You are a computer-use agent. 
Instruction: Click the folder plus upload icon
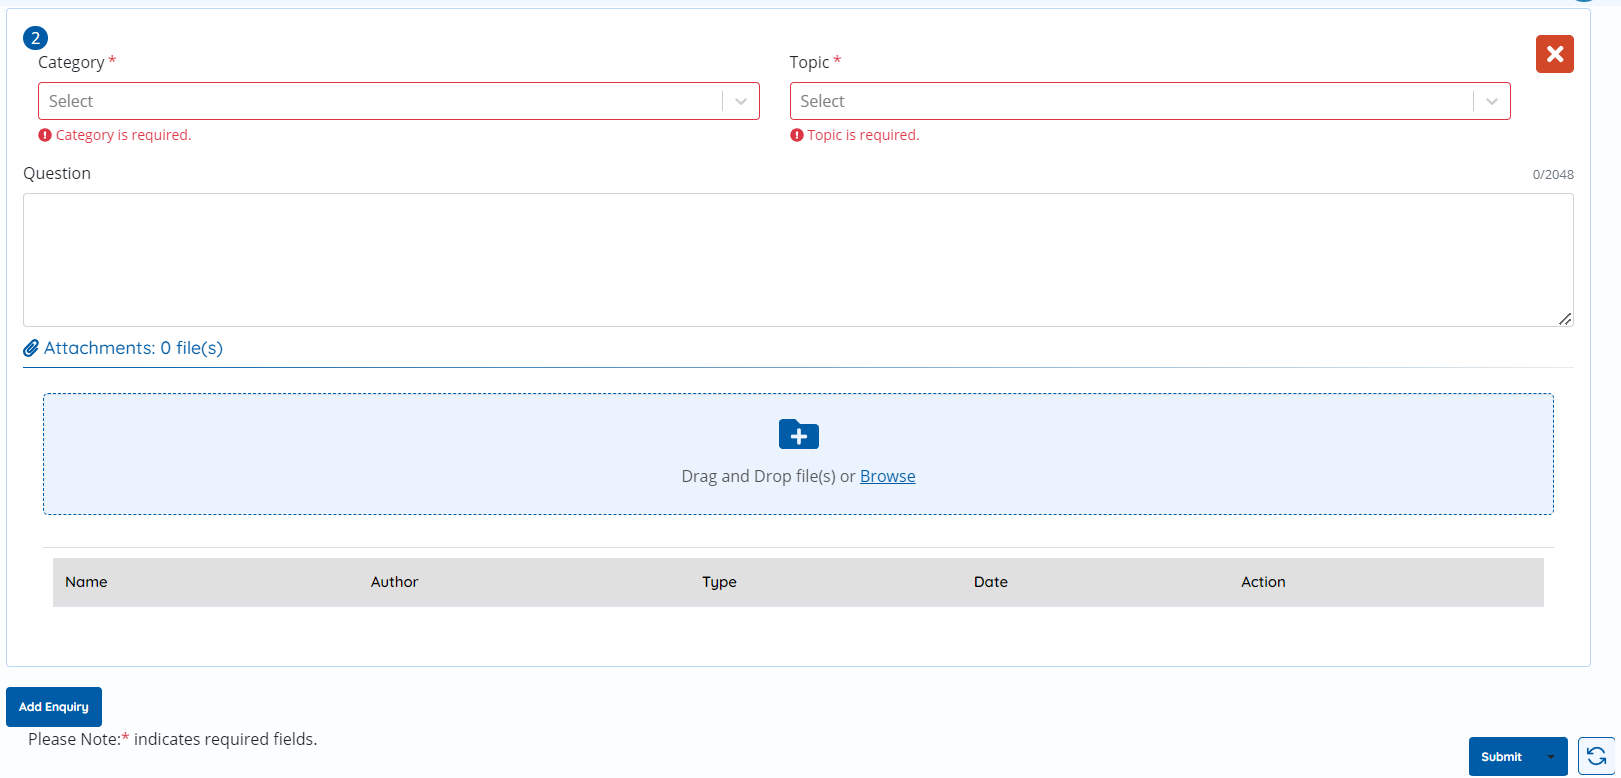(x=798, y=435)
